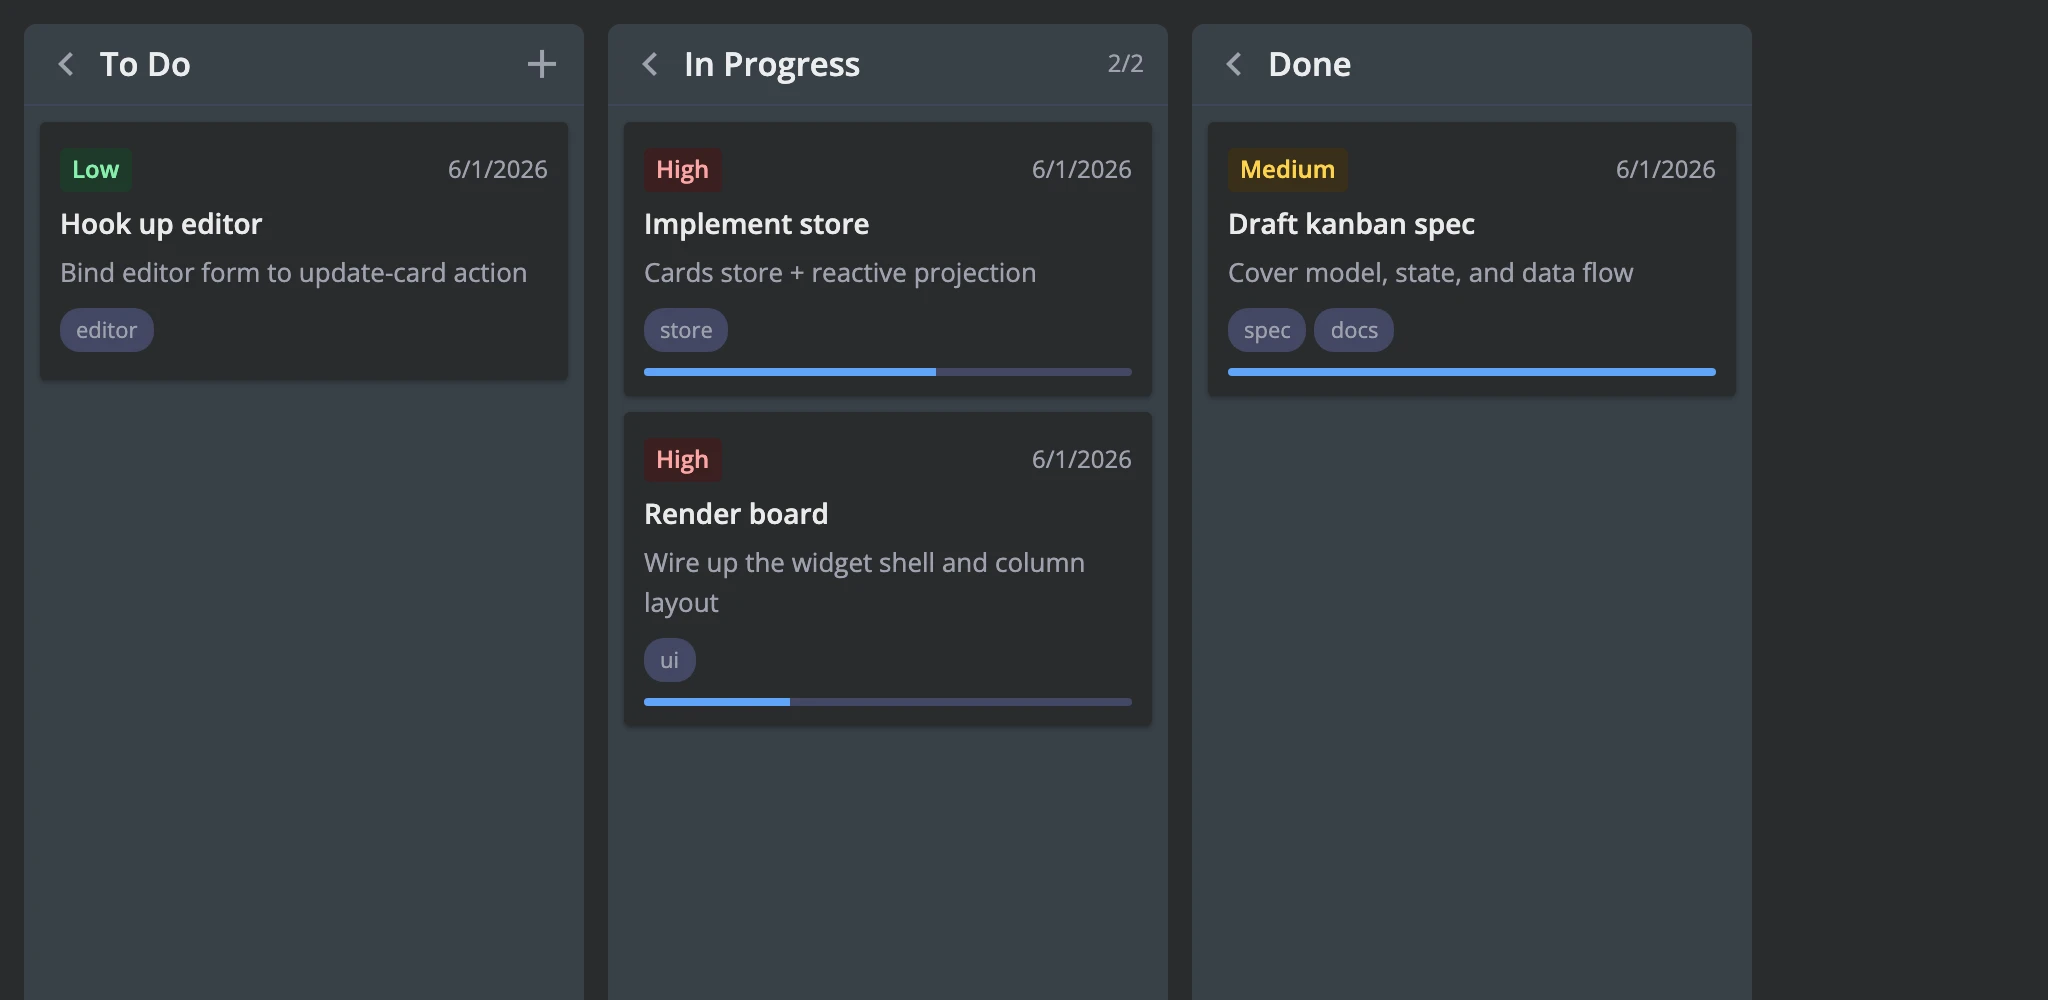The height and width of the screenshot is (1000, 2048).
Task: Open the Render board card title
Action: (736, 514)
